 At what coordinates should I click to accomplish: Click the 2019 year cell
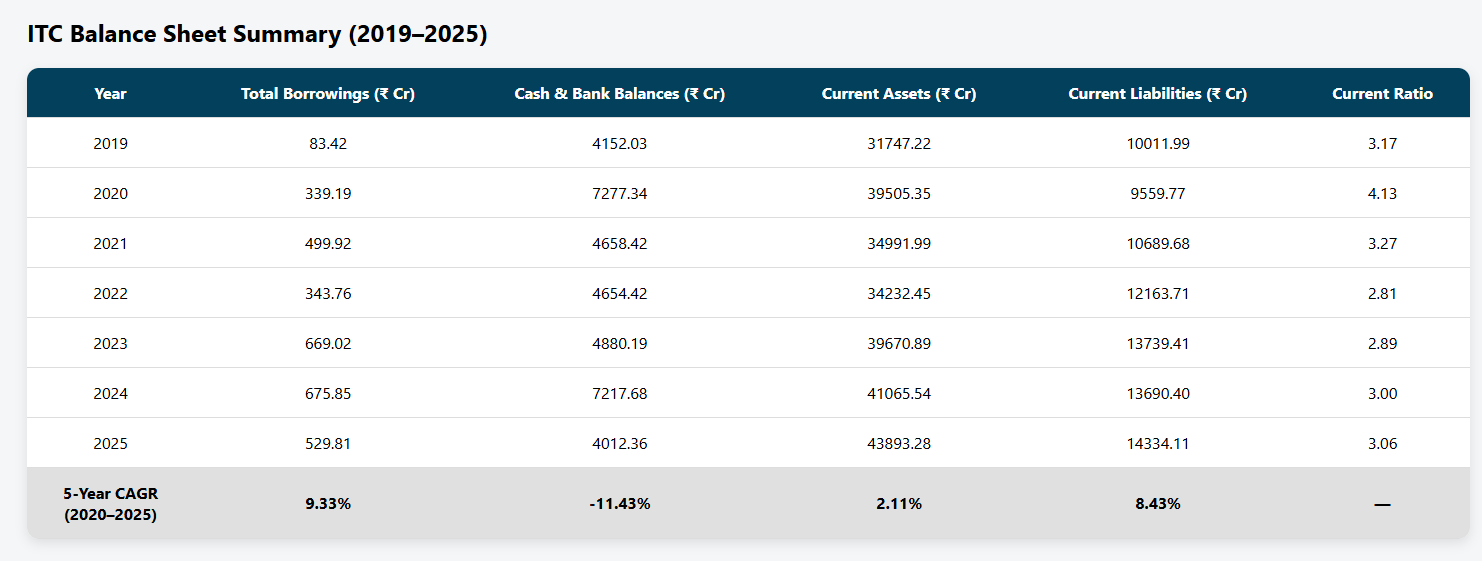pyautogui.click(x=110, y=143)
